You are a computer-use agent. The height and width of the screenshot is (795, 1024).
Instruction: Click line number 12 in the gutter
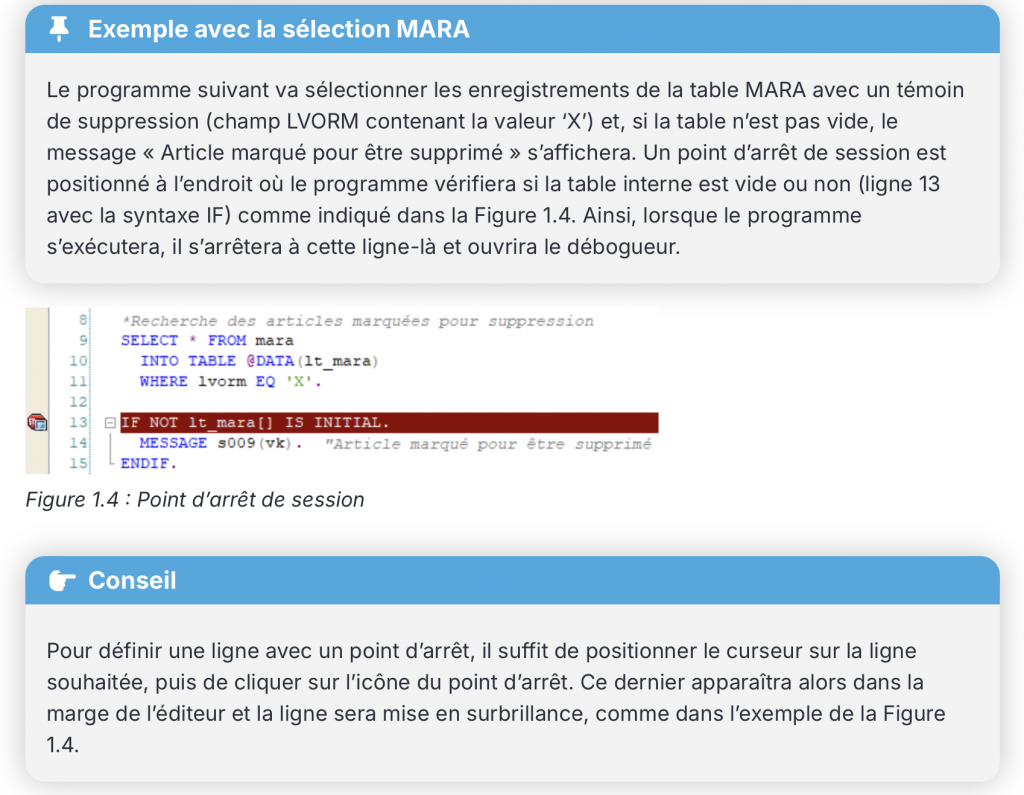[79, 402]
